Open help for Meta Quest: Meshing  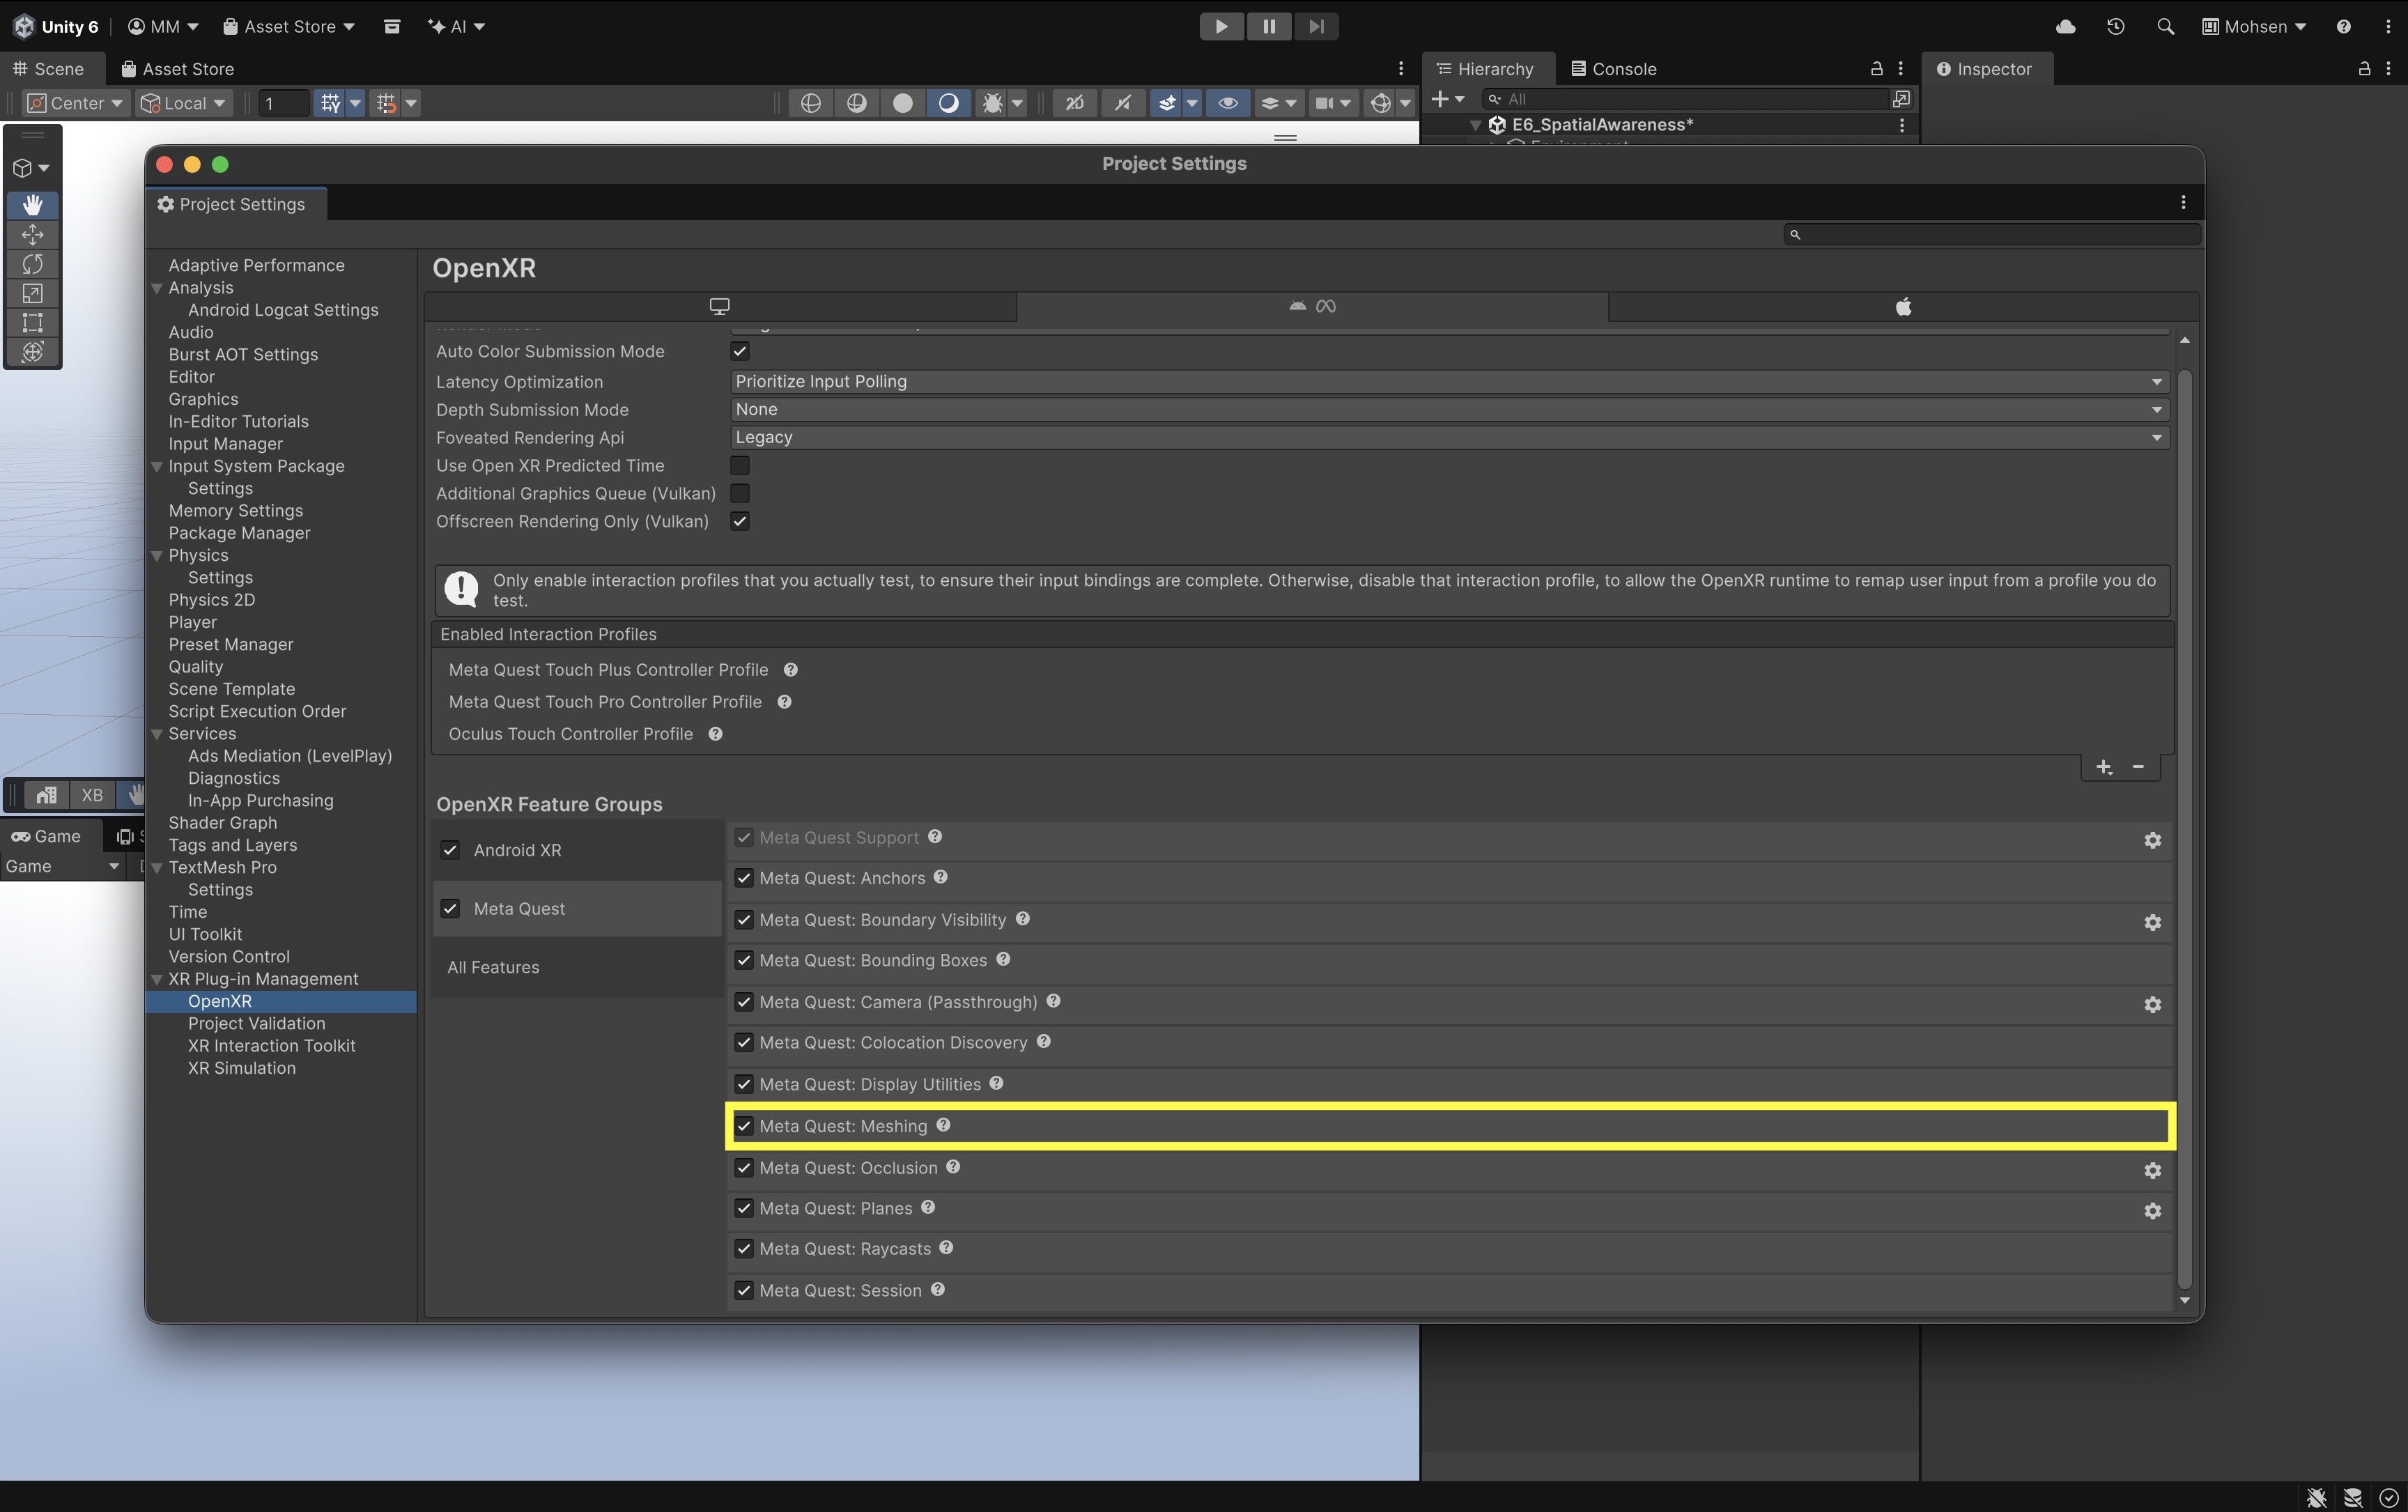tap(943, 1125)
